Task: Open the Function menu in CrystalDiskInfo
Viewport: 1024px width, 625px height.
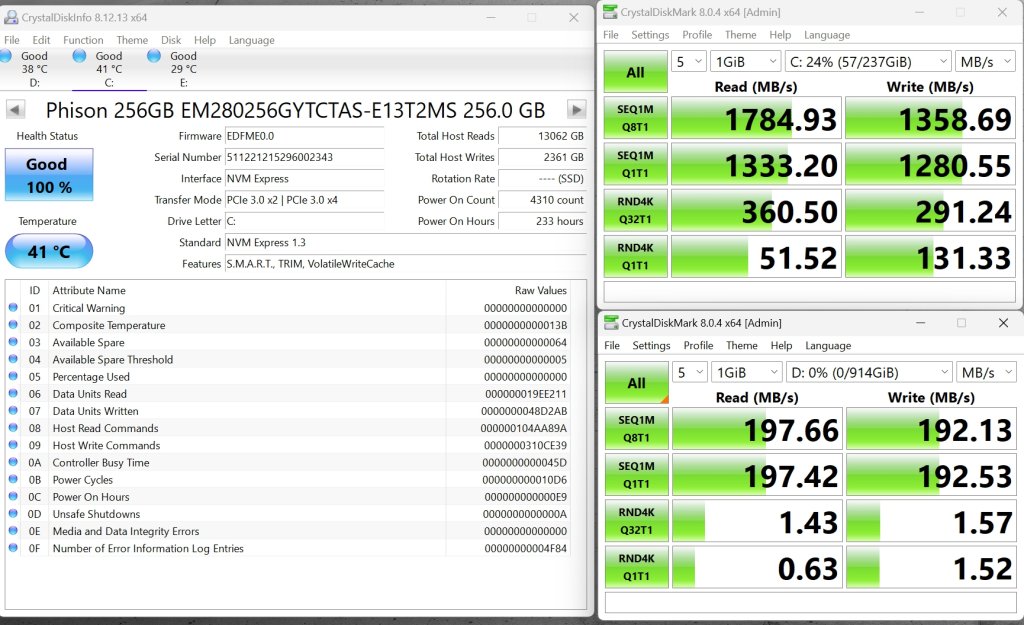Action: [x=83, y=40]
